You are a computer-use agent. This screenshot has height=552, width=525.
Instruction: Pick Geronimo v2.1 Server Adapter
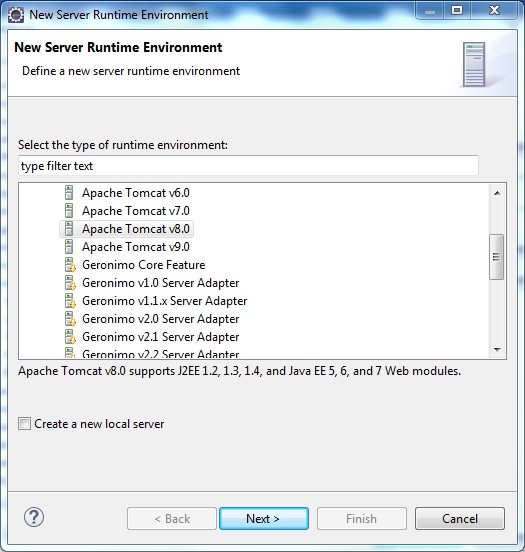pos(161,337)
